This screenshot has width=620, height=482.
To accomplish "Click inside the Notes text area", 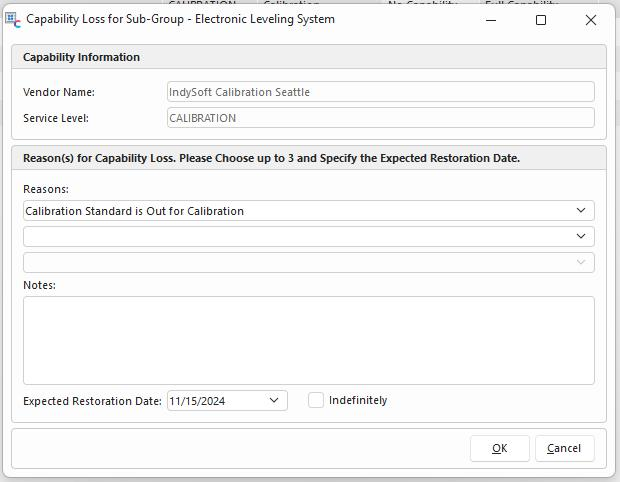I will (x=308, y=340).
